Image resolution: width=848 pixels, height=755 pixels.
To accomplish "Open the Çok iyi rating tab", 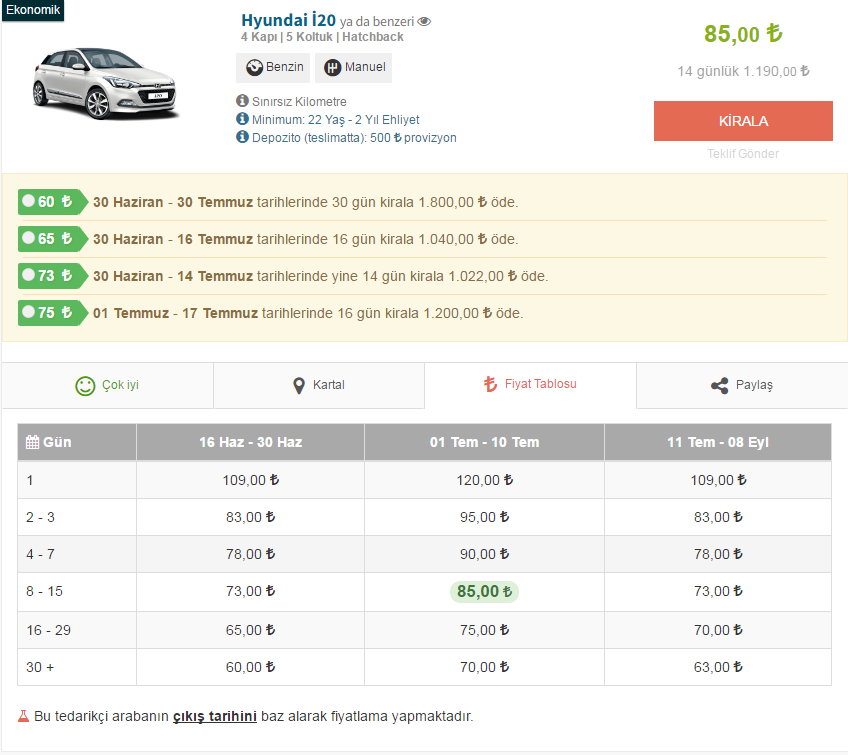I will 107,385.
